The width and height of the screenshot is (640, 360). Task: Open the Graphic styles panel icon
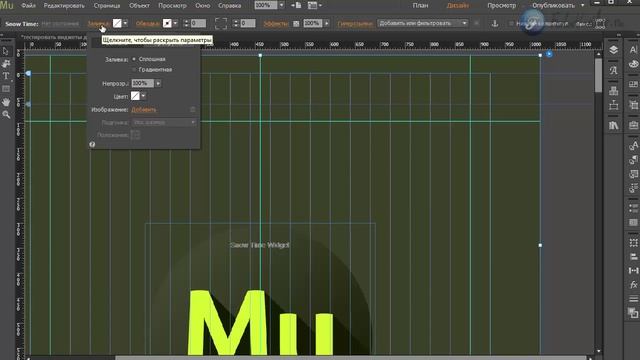[x=633, y=174]
